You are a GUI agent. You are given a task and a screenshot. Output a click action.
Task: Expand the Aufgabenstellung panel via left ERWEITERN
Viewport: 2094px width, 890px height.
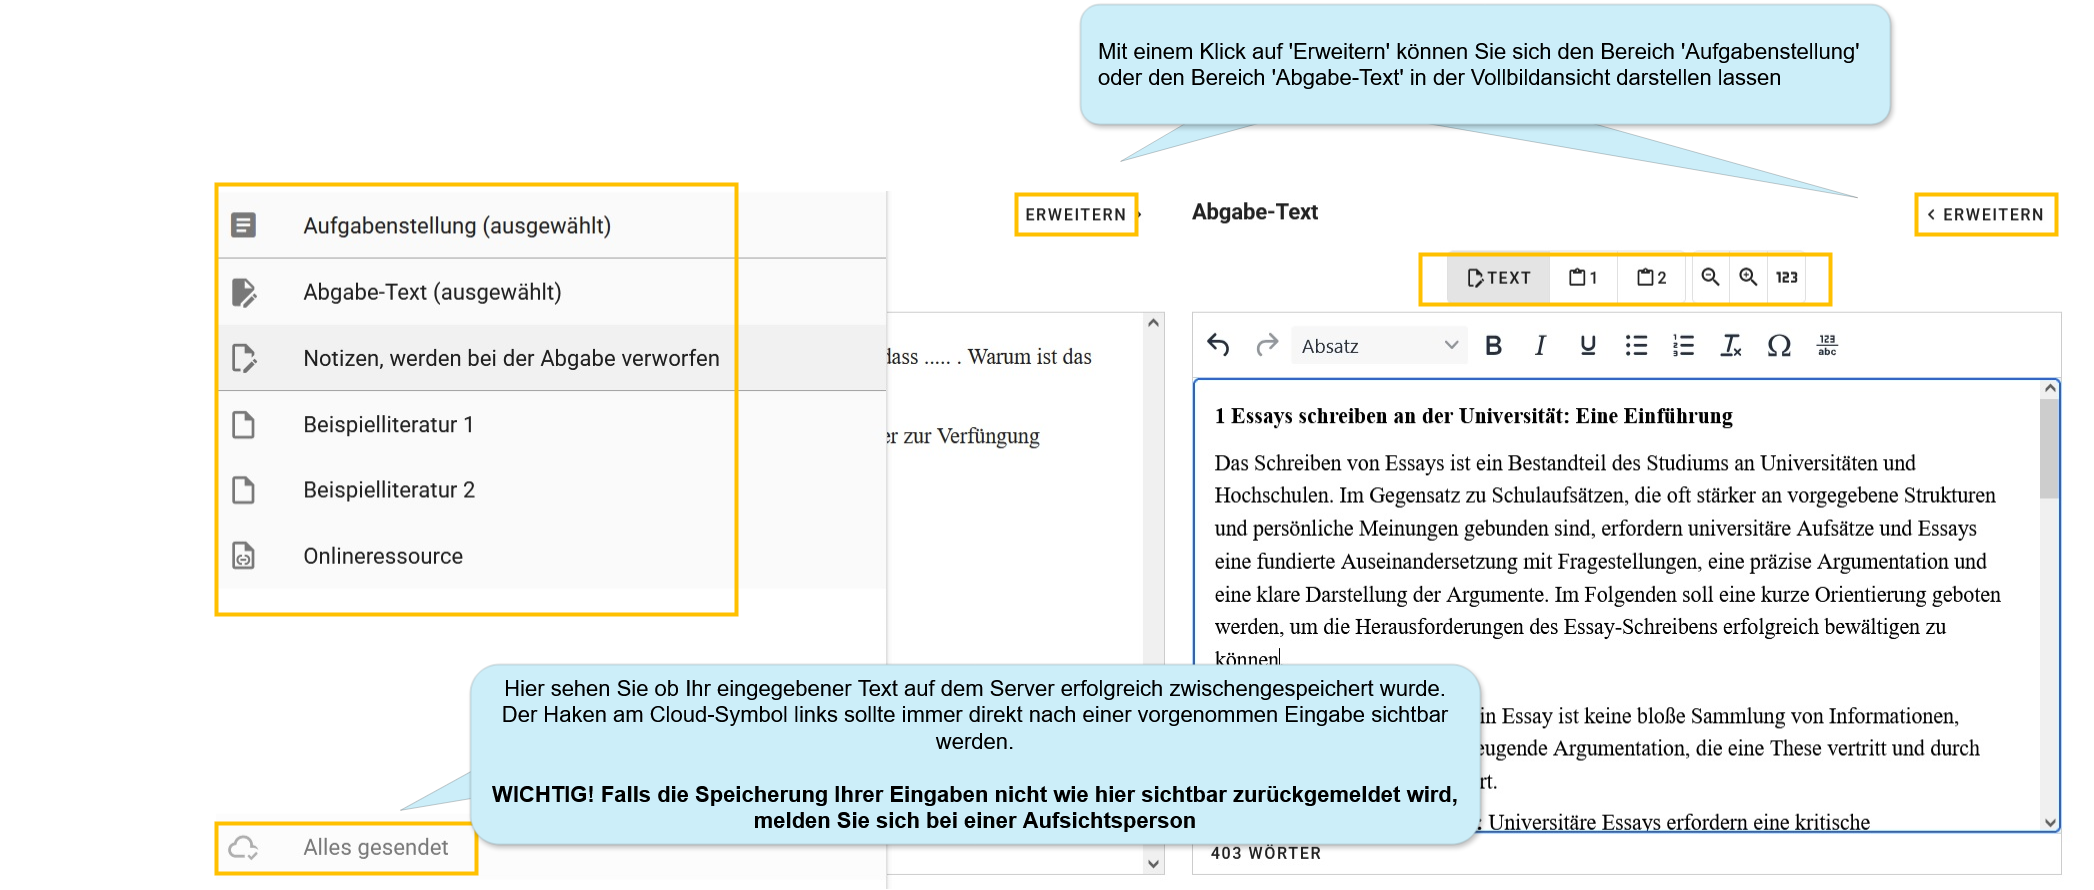point(1077,214)
